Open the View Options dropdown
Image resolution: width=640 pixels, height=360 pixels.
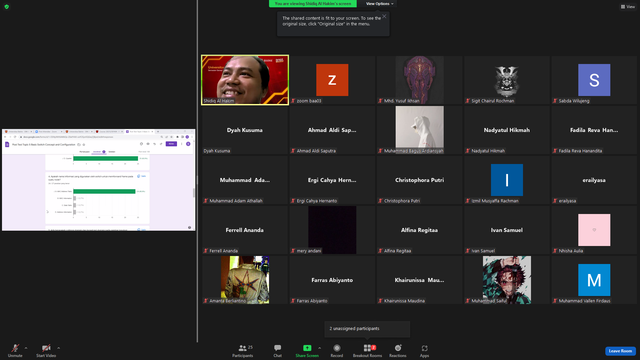tap(379, 4)
